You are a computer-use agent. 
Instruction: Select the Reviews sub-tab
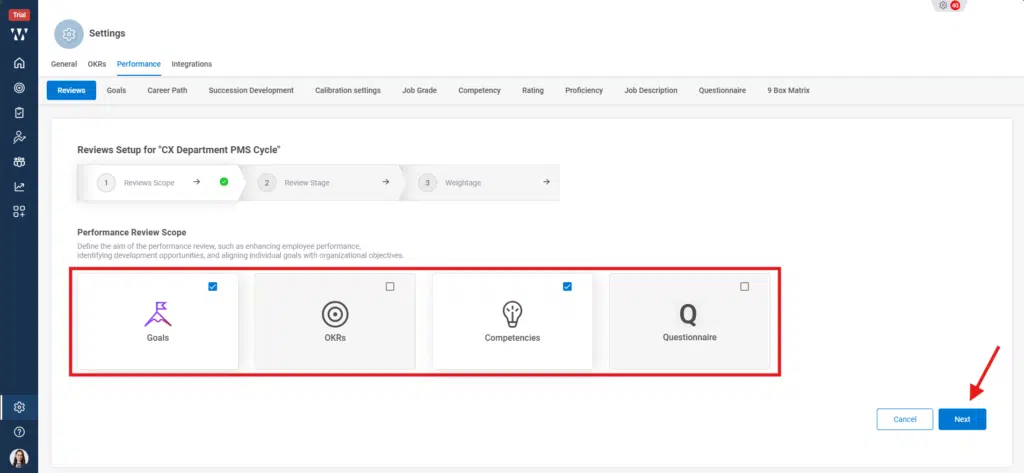[x=71, y=90]
